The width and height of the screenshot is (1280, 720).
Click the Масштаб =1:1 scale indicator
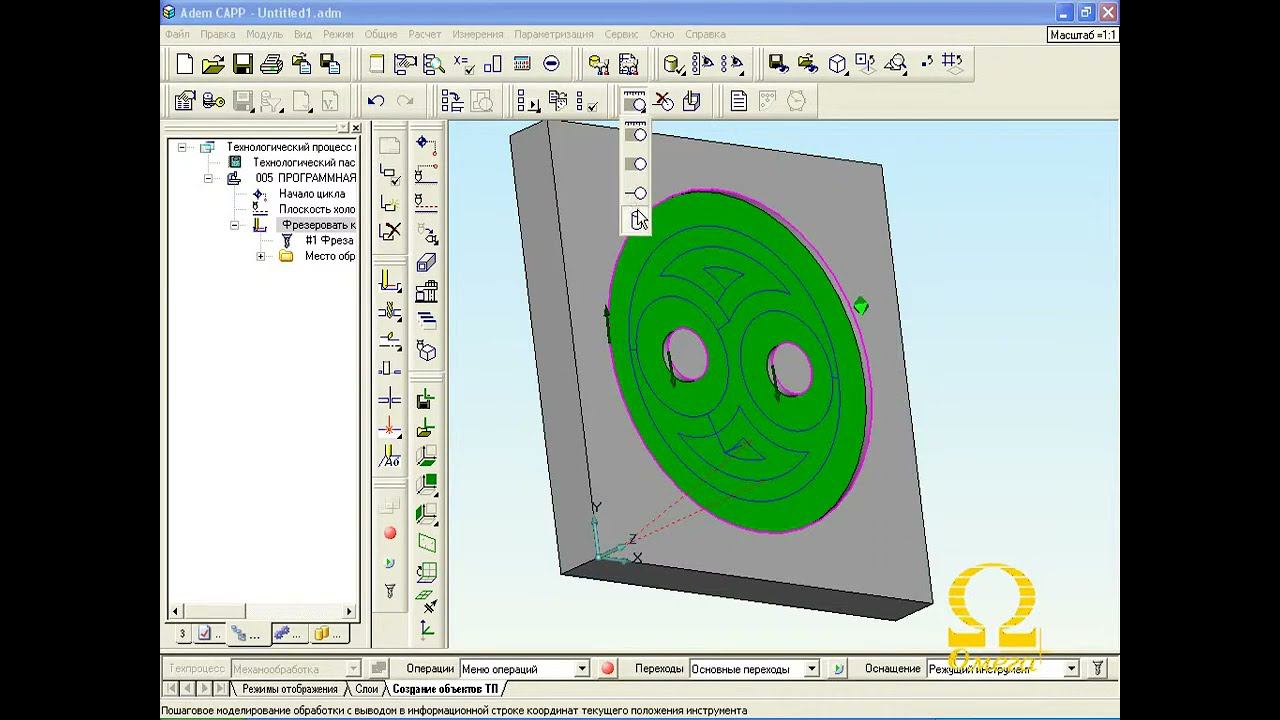tap(1083, 35)
